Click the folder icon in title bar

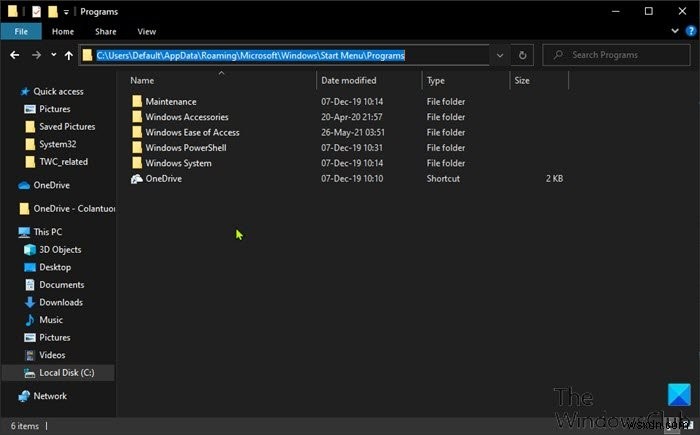pyautogui.click(x=12, y=11)
